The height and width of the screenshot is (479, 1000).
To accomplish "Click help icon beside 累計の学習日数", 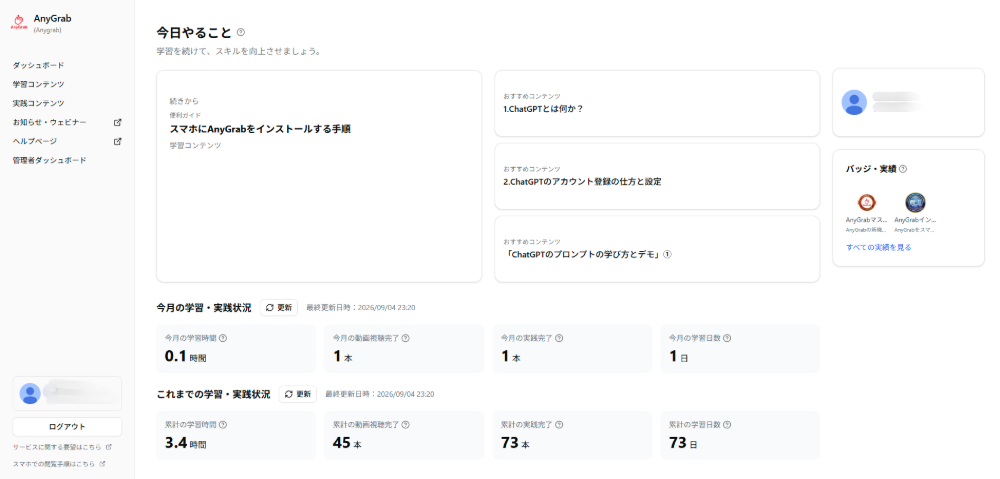I will [x=727, y=425].
